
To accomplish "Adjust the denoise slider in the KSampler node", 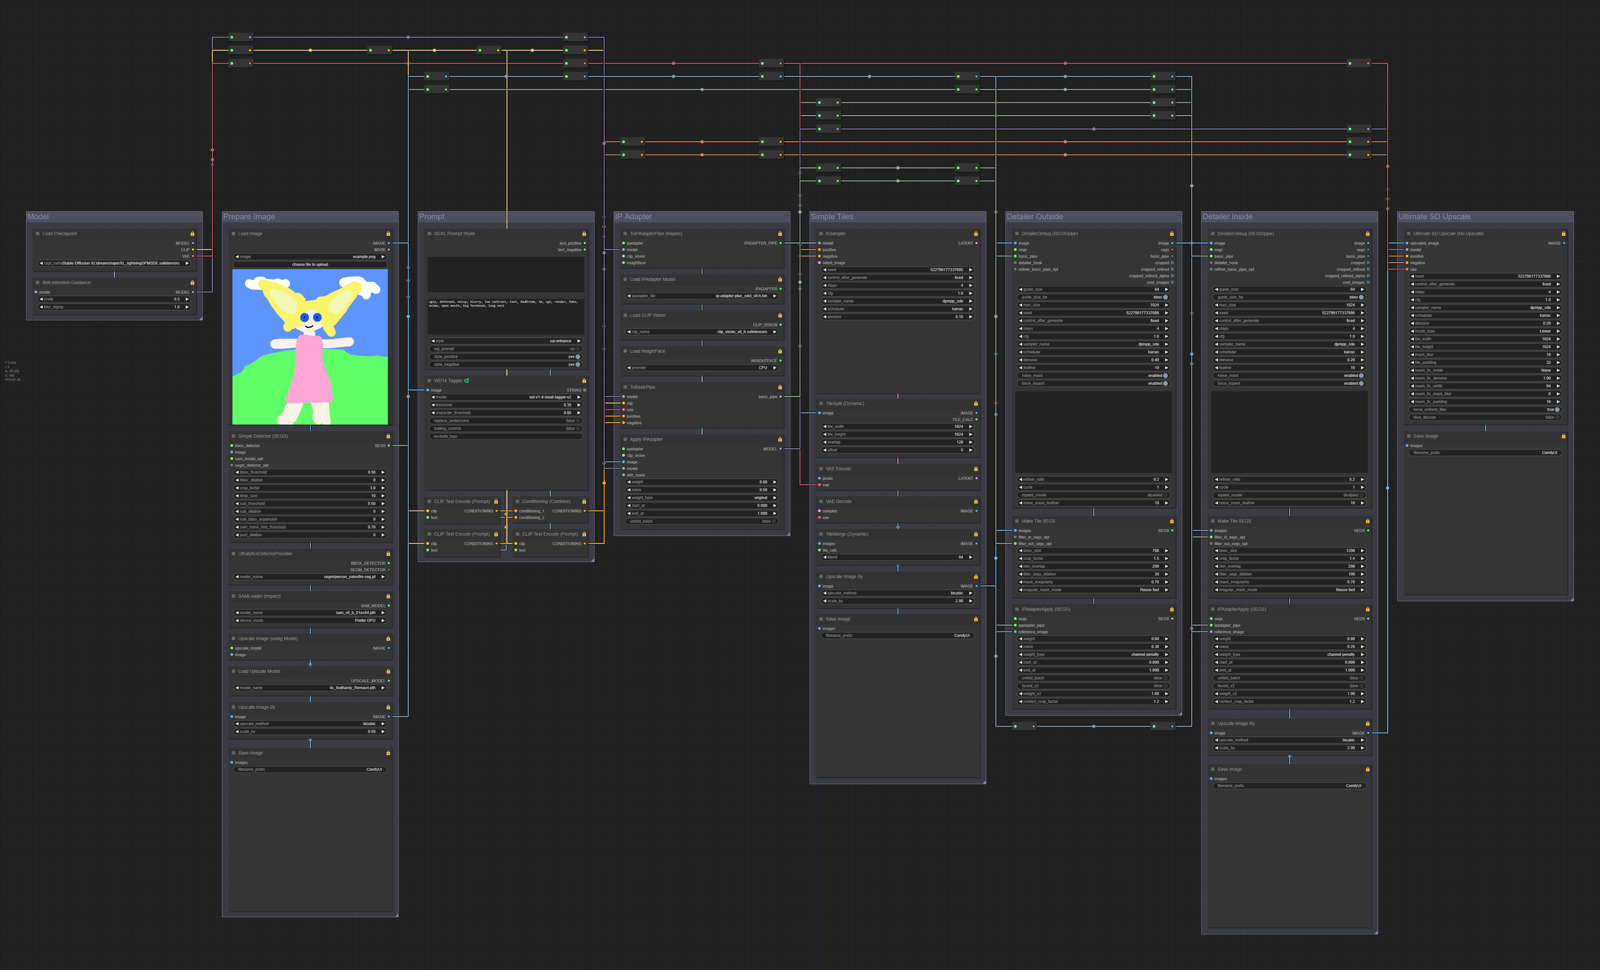I will tap(897, 317).
